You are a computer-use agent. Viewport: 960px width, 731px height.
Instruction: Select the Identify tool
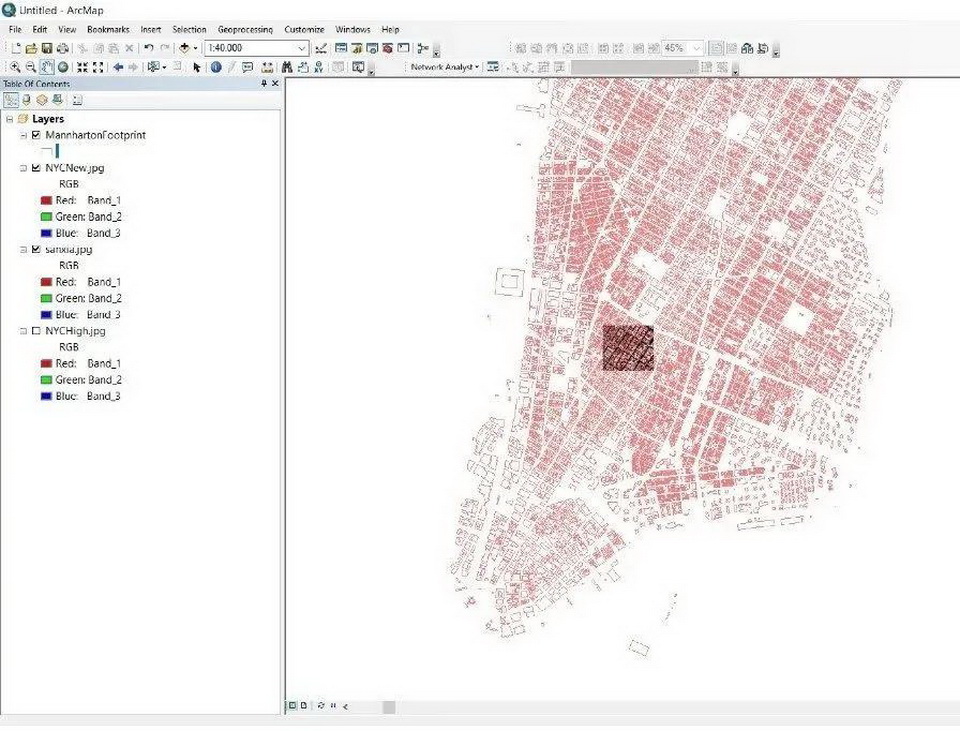pos(216,67)
